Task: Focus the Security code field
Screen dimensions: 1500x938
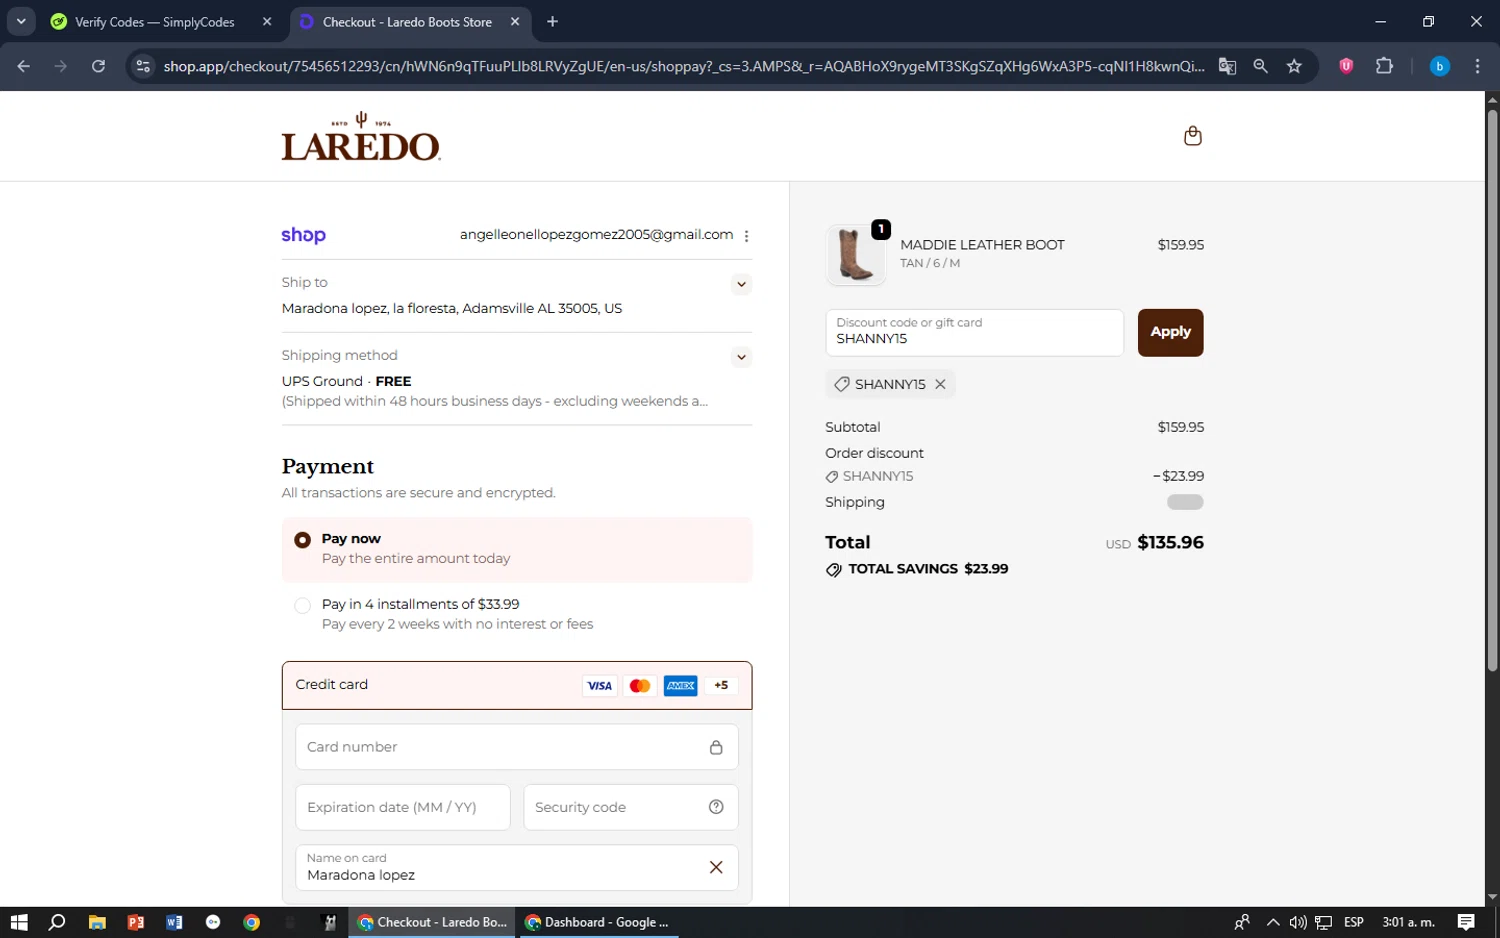Action: pos(630,807)
